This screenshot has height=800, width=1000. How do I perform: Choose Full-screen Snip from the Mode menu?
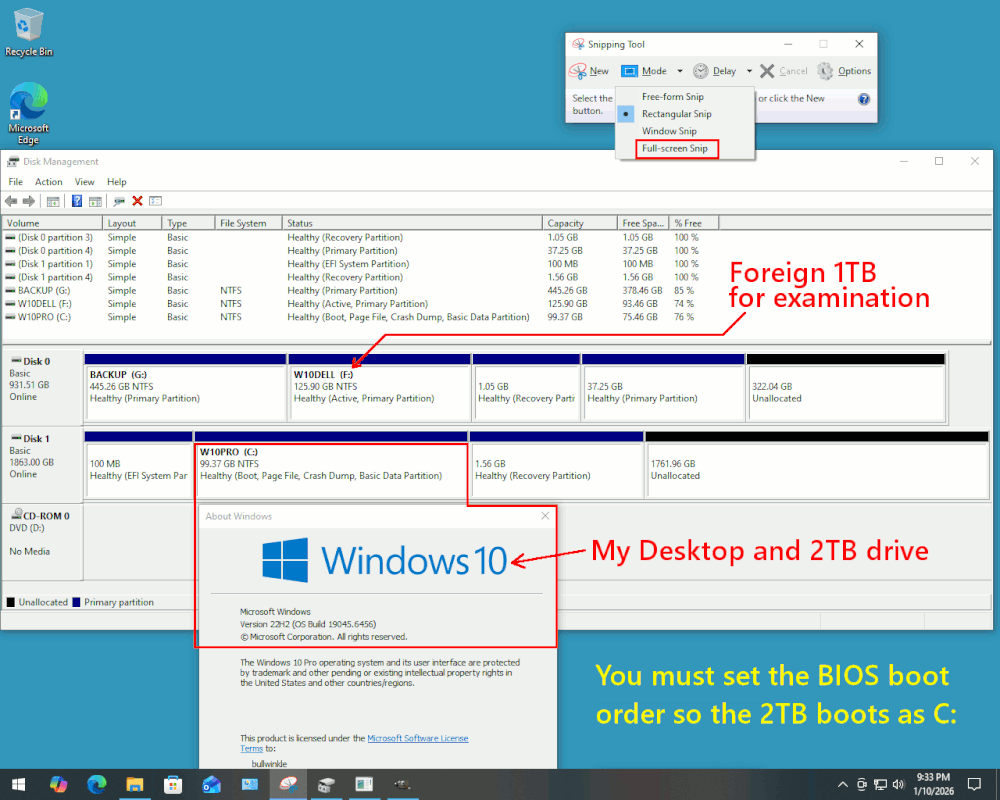[675, 148]
